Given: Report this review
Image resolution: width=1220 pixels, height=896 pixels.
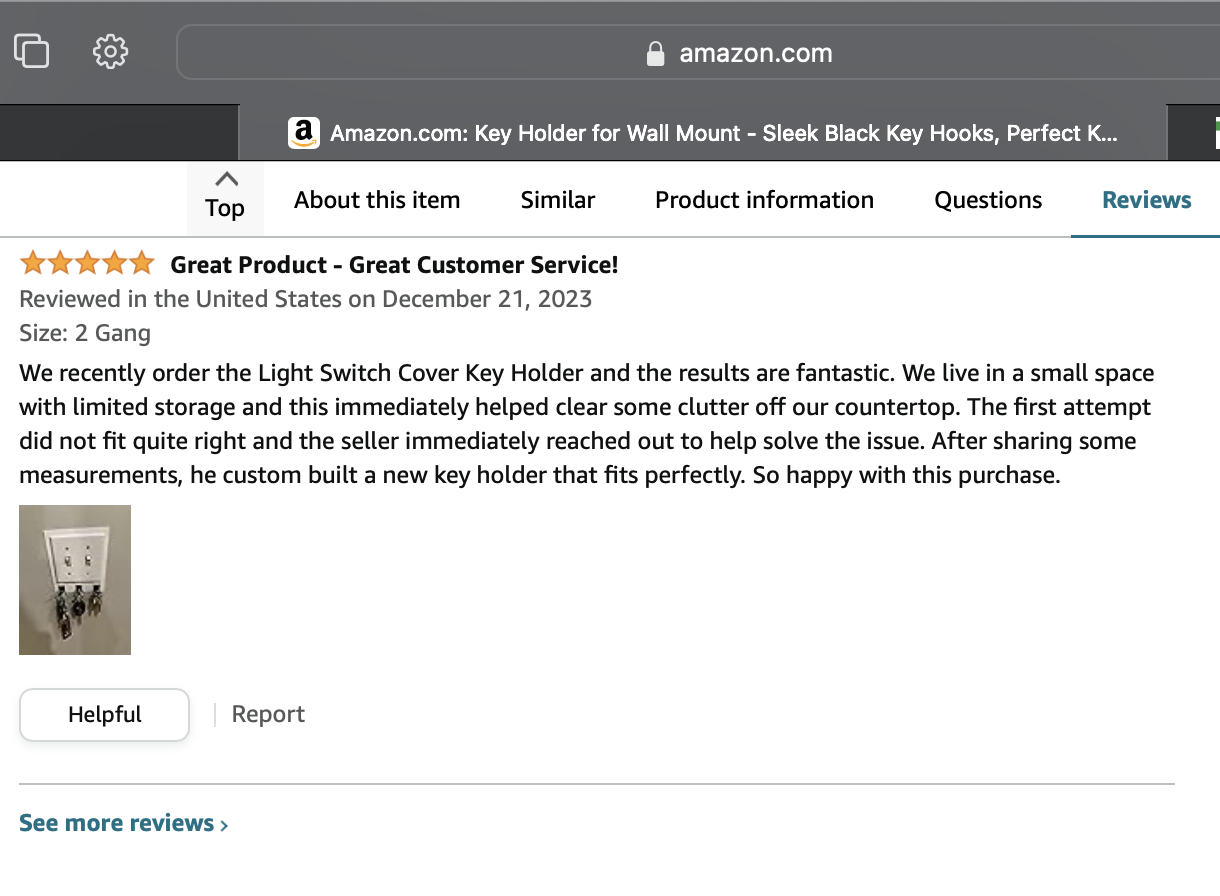Looking at the screenshot, I should click(268, 714).
